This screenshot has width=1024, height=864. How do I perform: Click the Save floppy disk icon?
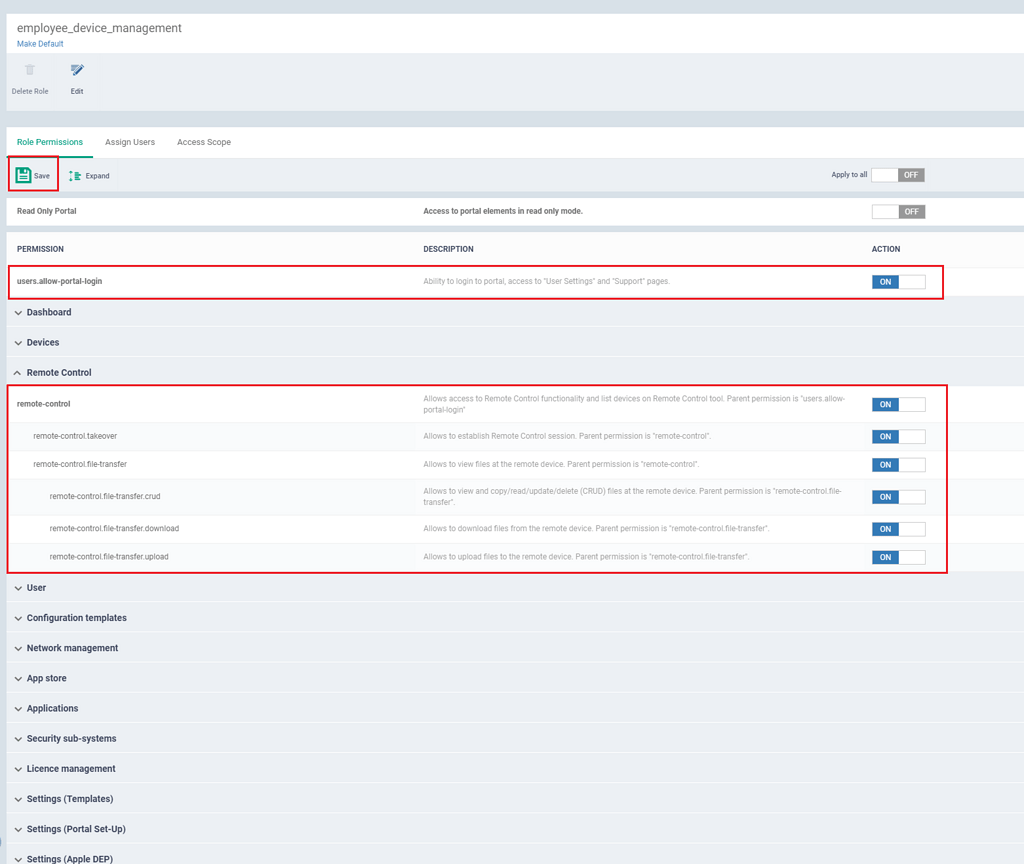(x=24, y=175)
